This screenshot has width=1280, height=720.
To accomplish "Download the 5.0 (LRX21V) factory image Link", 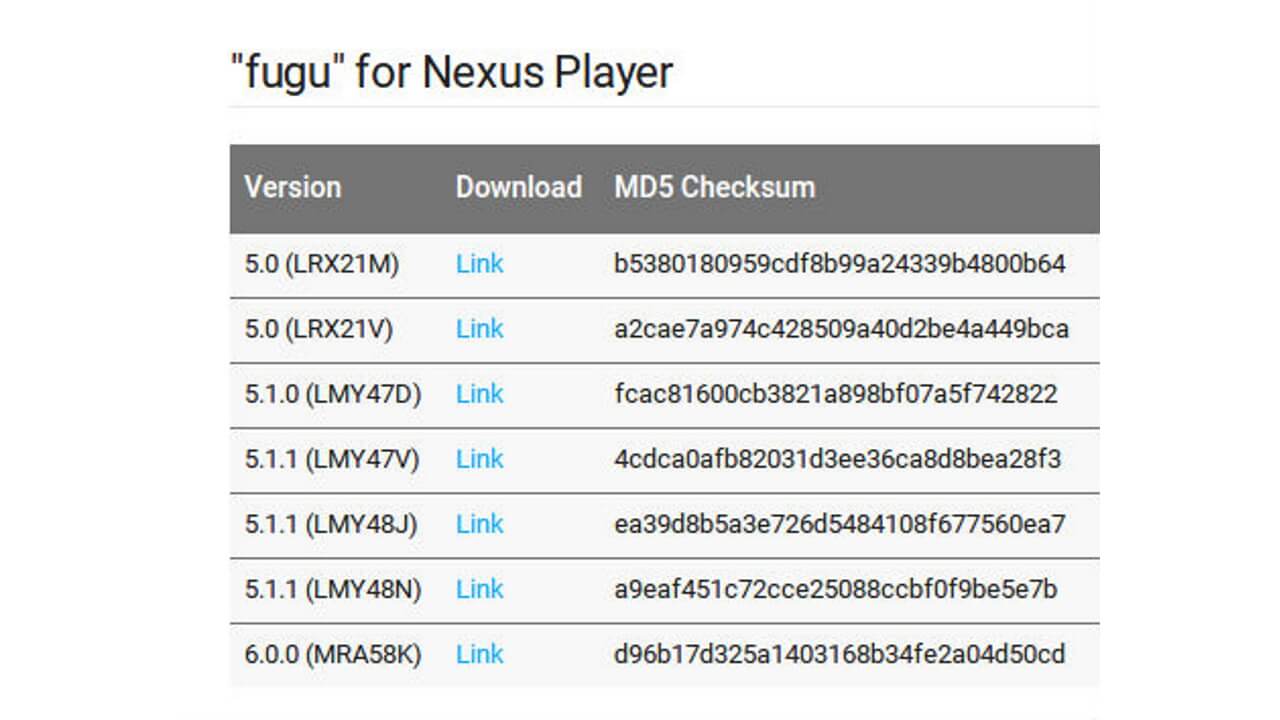I will pyautogui.click(x=480, y=329).
